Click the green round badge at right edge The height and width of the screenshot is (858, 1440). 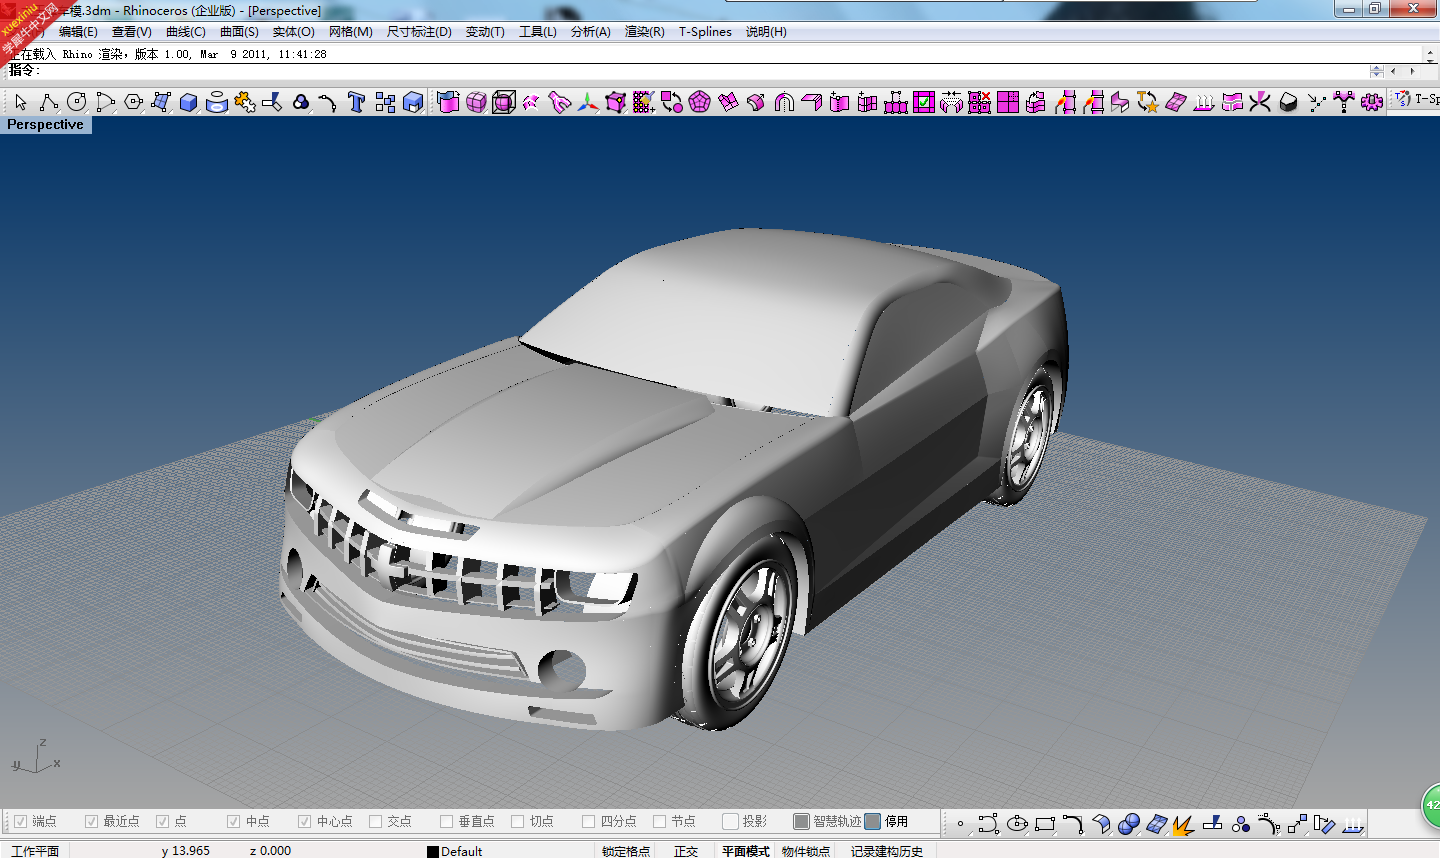coord(1431,805)
